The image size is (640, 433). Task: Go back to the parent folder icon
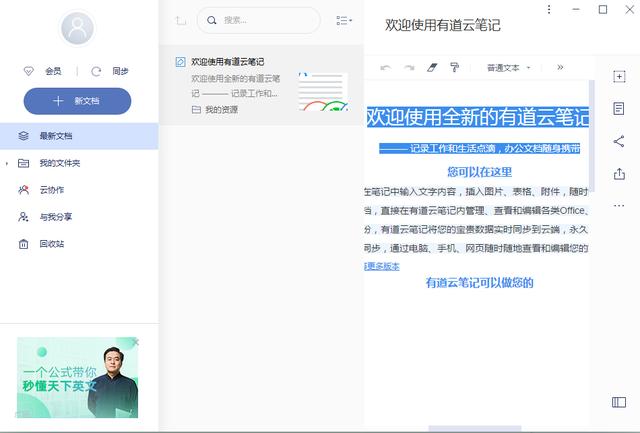click(x=181, y=20)
